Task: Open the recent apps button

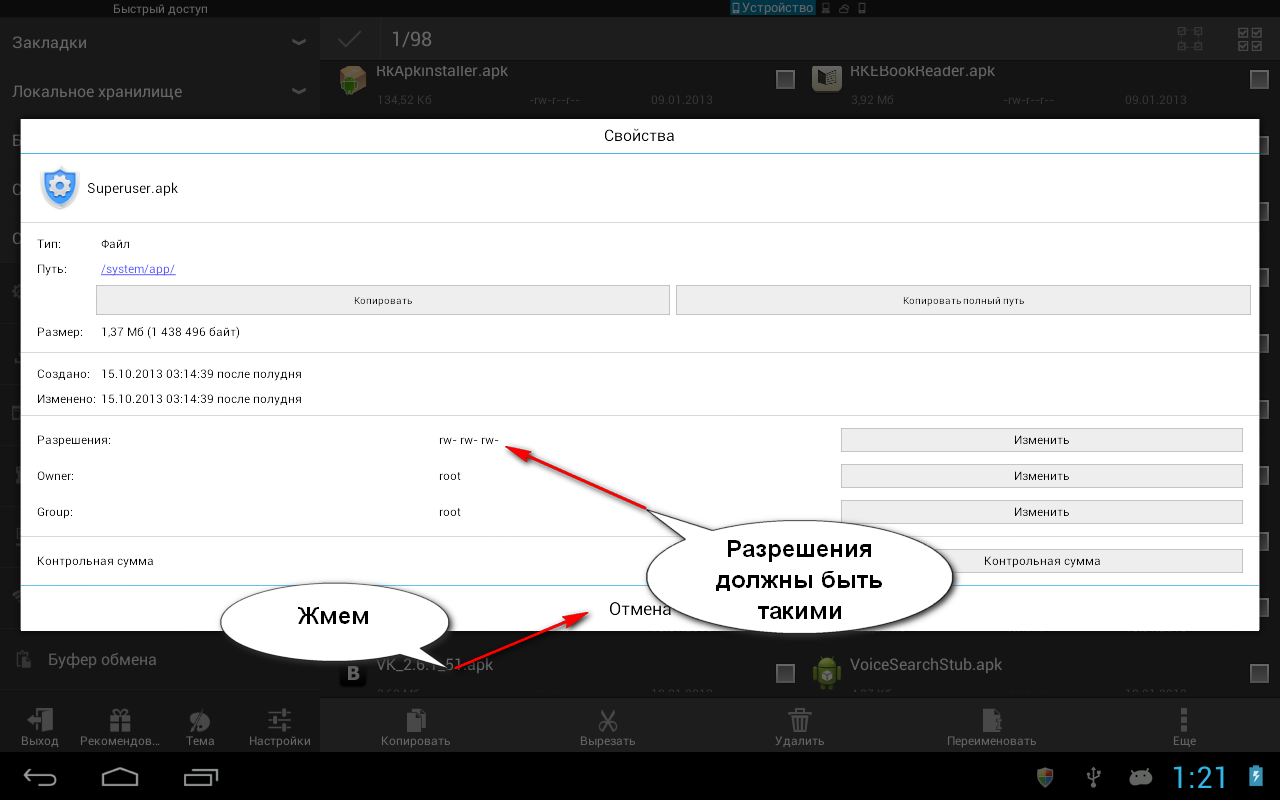Action: [x=200, y=777]
